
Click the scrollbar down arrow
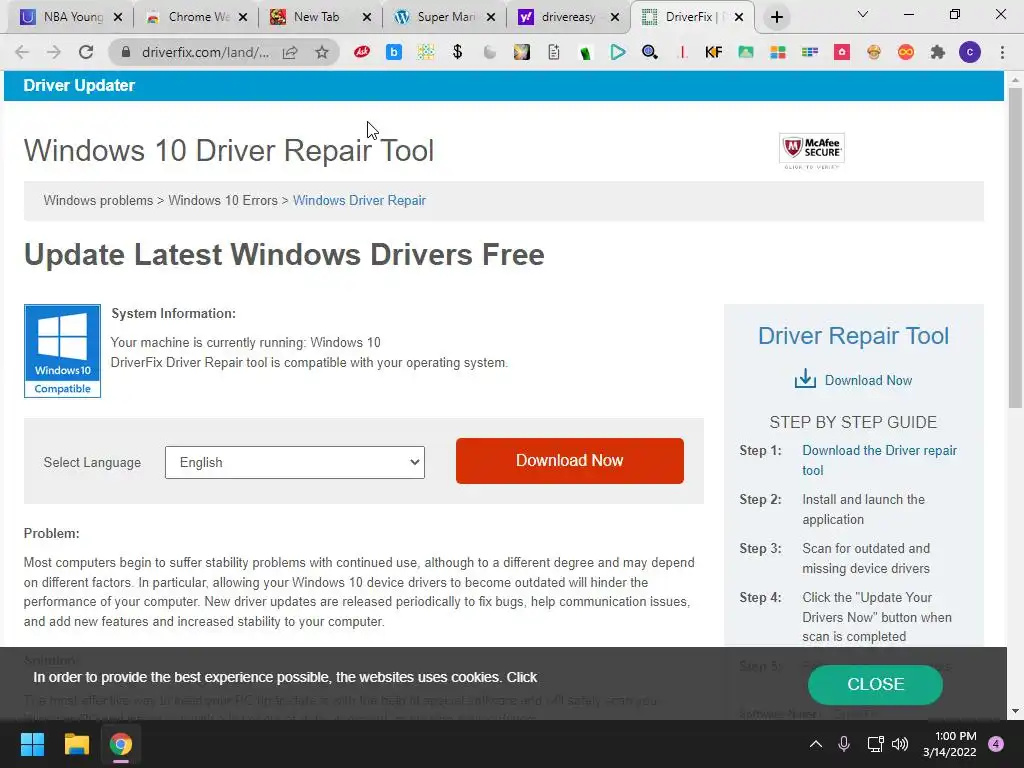[x=1015, y=711]
